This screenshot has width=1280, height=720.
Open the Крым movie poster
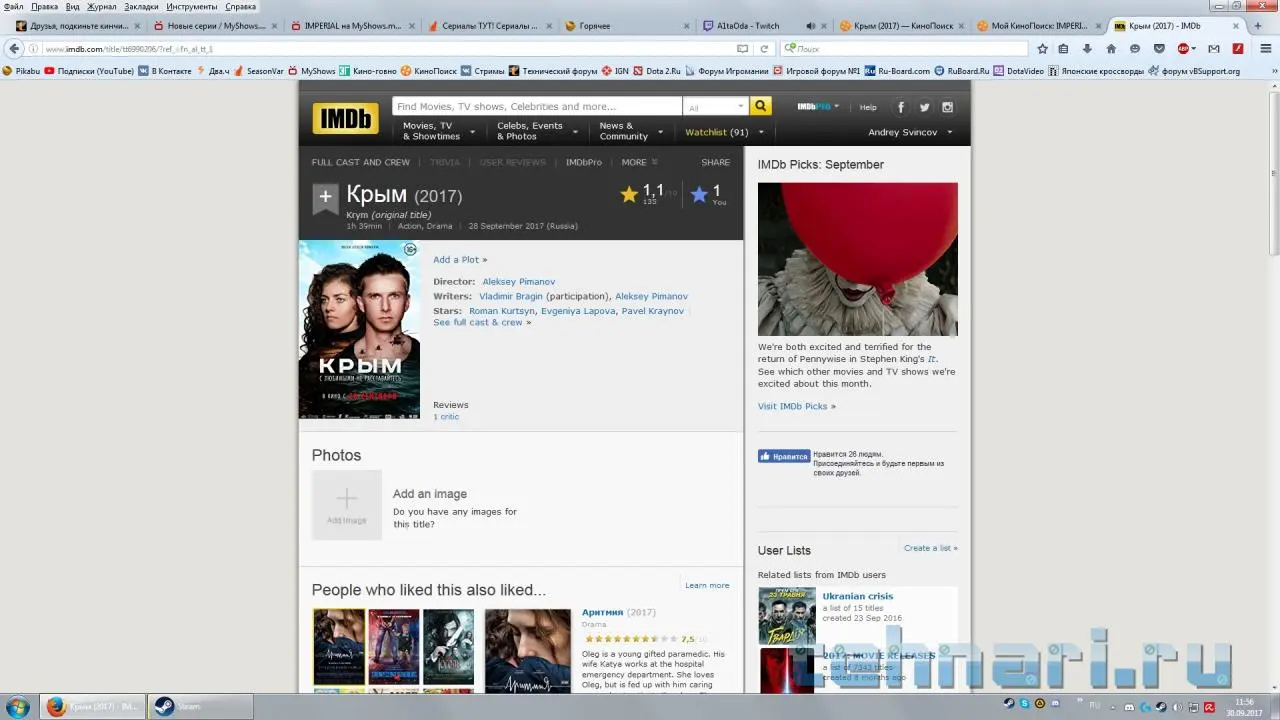pyautogui.click(x=359, y=330)
